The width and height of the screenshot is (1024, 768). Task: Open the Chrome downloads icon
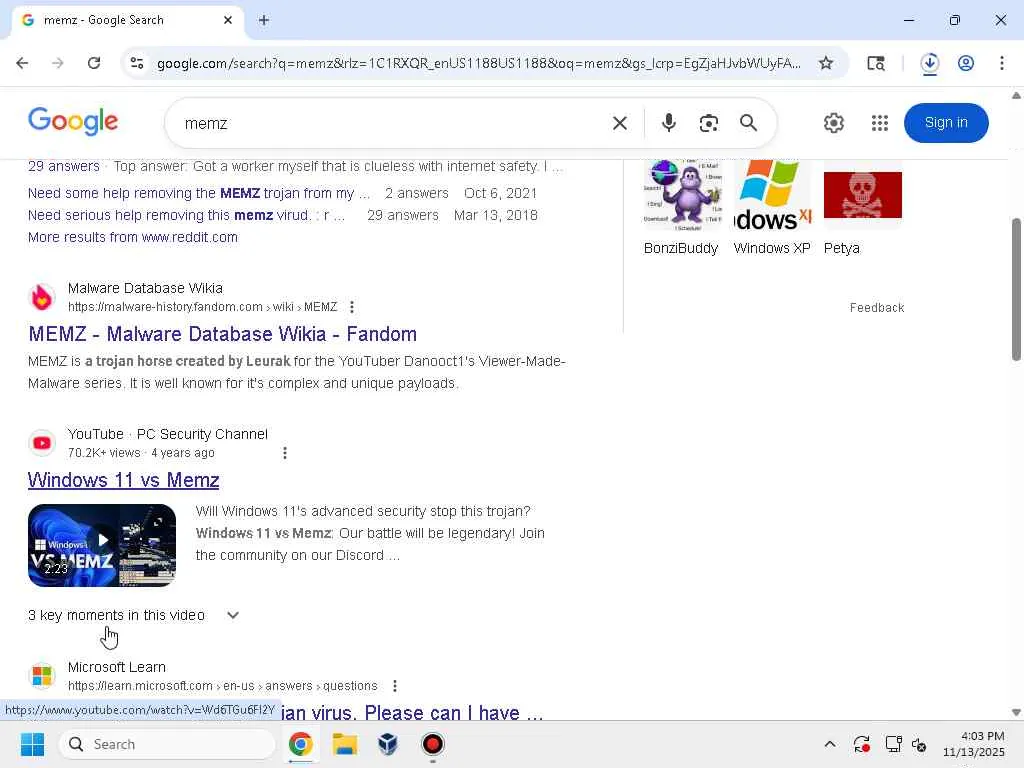(x=929, y=63)
